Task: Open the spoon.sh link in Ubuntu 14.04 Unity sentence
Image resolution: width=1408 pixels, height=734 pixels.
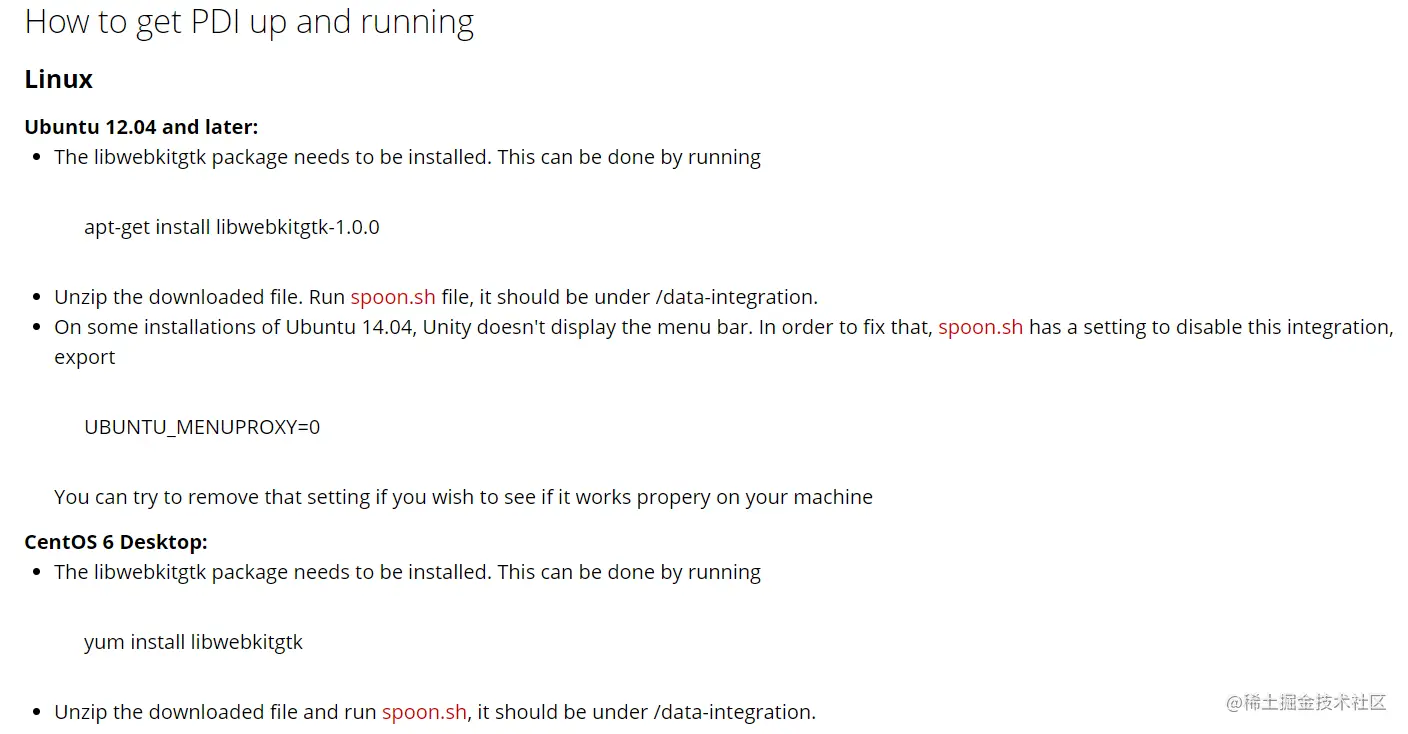Action: [x=980, y=327]
